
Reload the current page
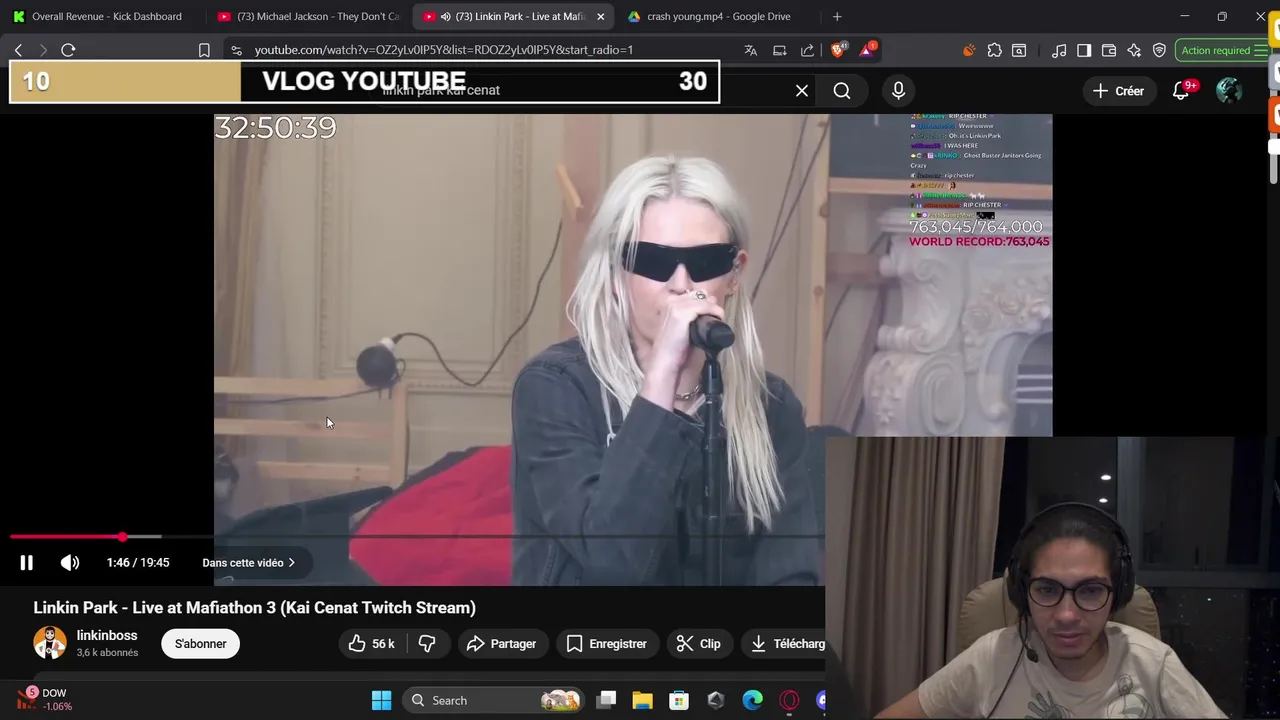(68, 50)
